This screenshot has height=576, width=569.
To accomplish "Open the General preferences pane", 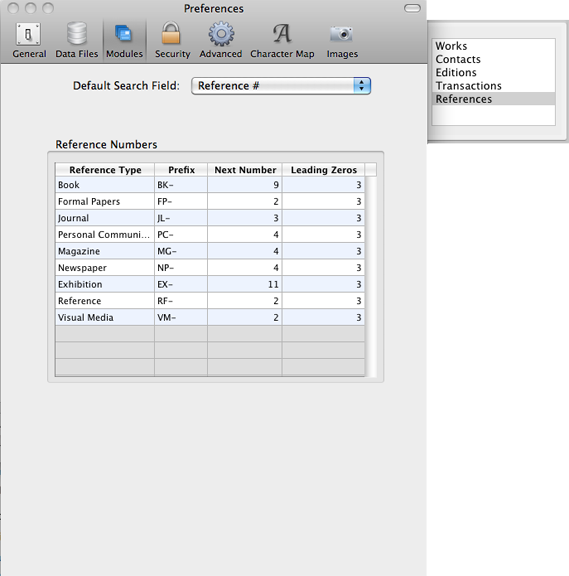I will point(29,40).
